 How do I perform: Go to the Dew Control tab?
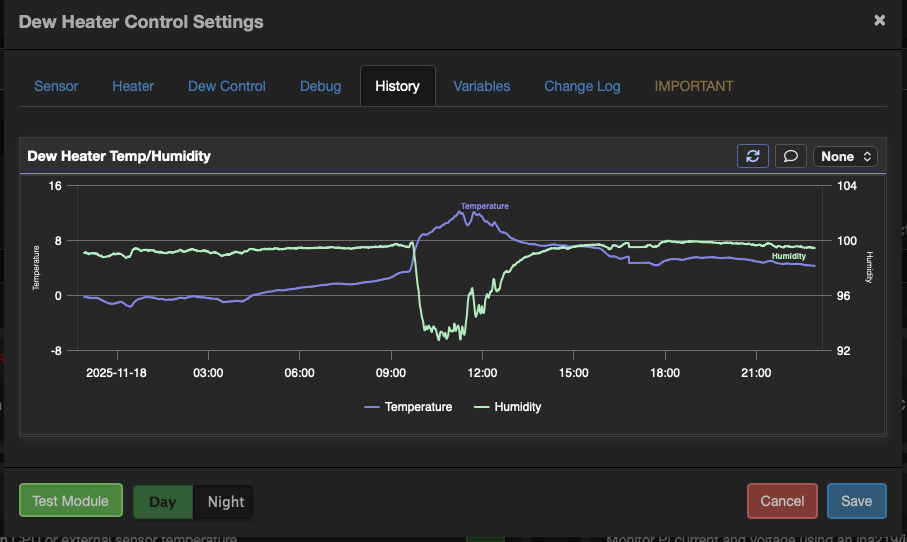227,86
